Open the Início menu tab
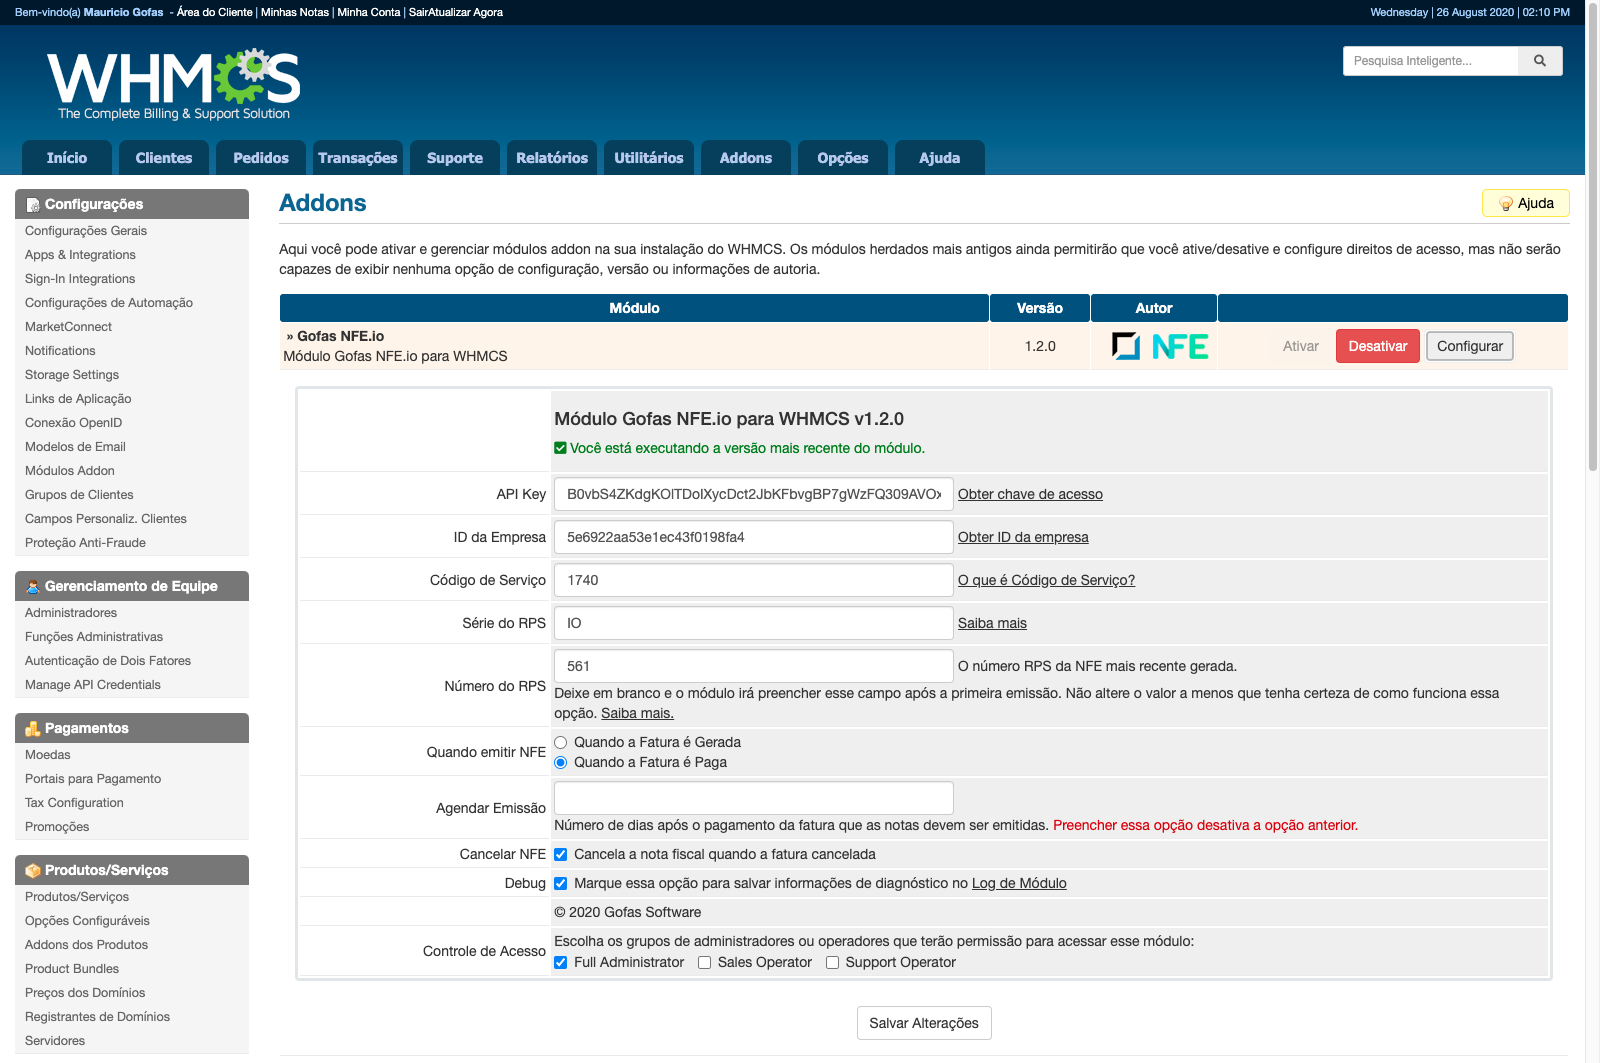 [x=67, y=158]
